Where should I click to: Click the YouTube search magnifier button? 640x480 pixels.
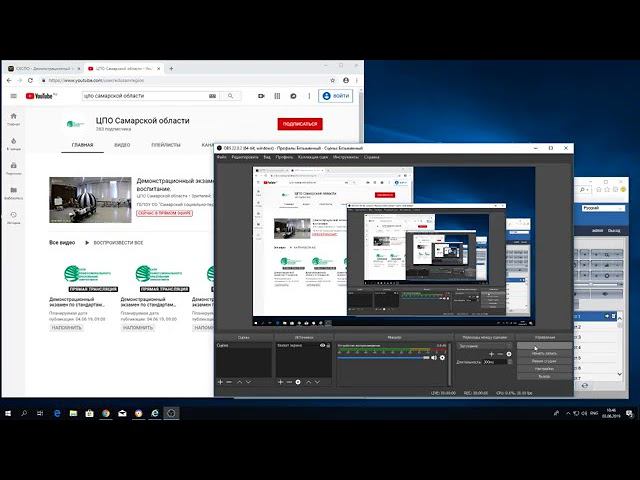[231, 96]
